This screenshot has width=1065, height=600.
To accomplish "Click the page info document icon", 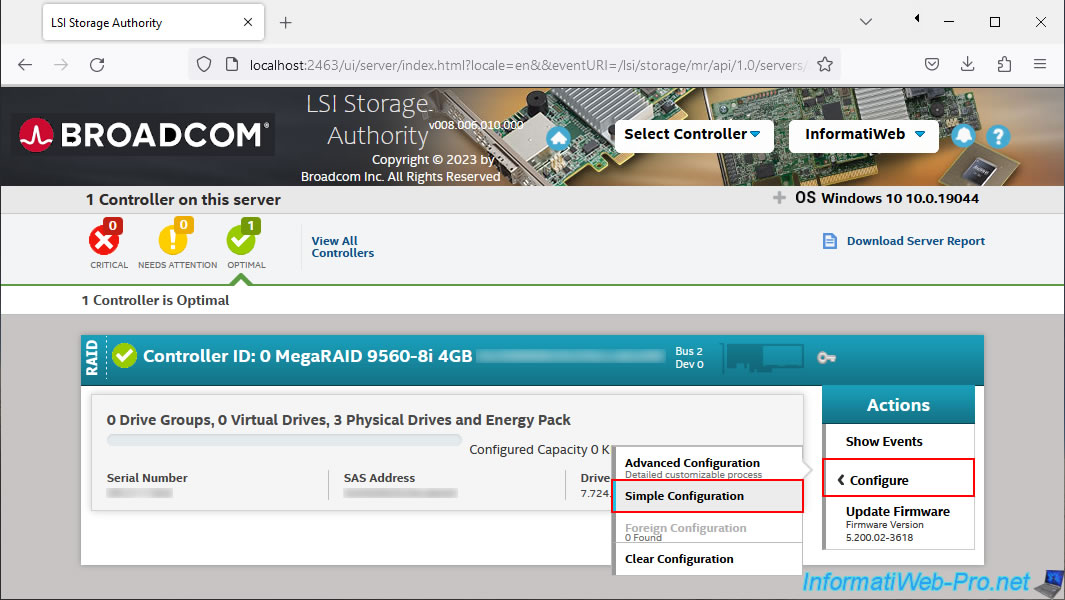I will coord(232,65).
